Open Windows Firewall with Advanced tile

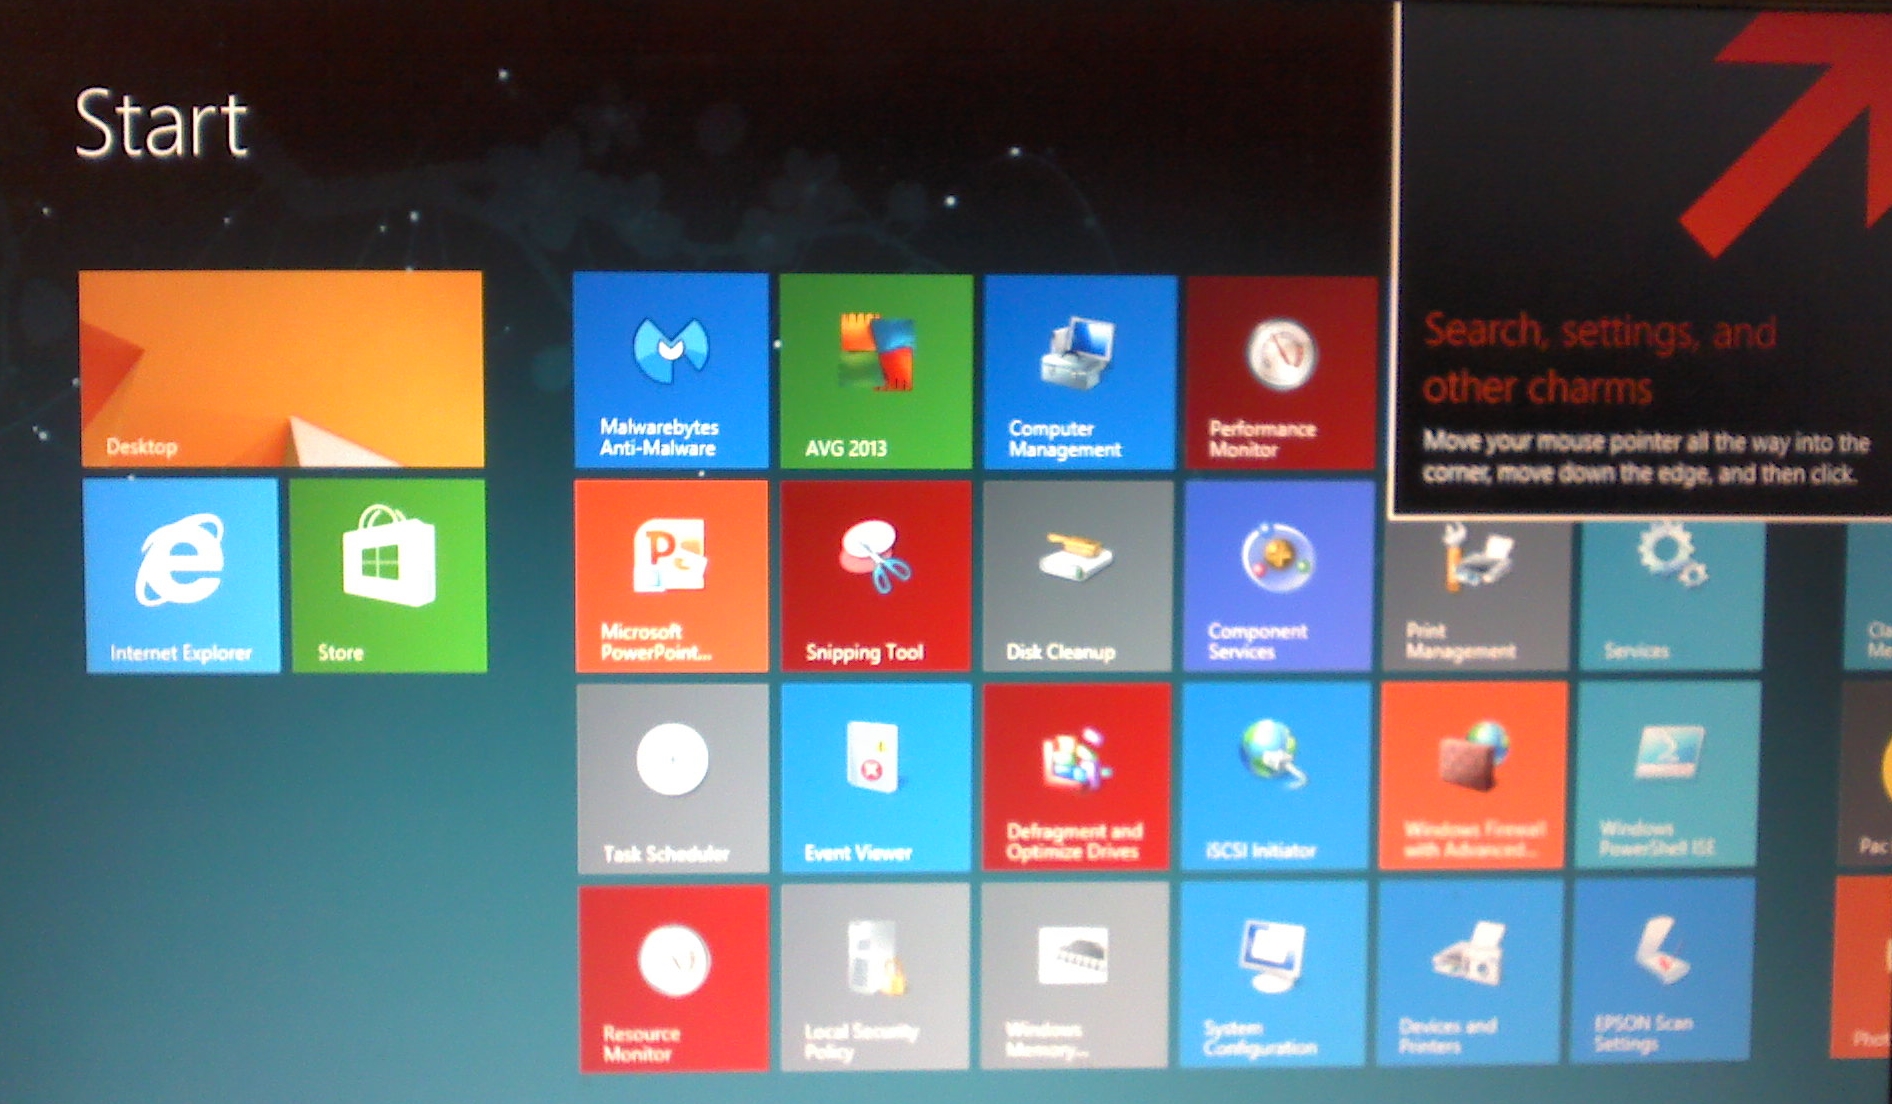[1473, 775]
